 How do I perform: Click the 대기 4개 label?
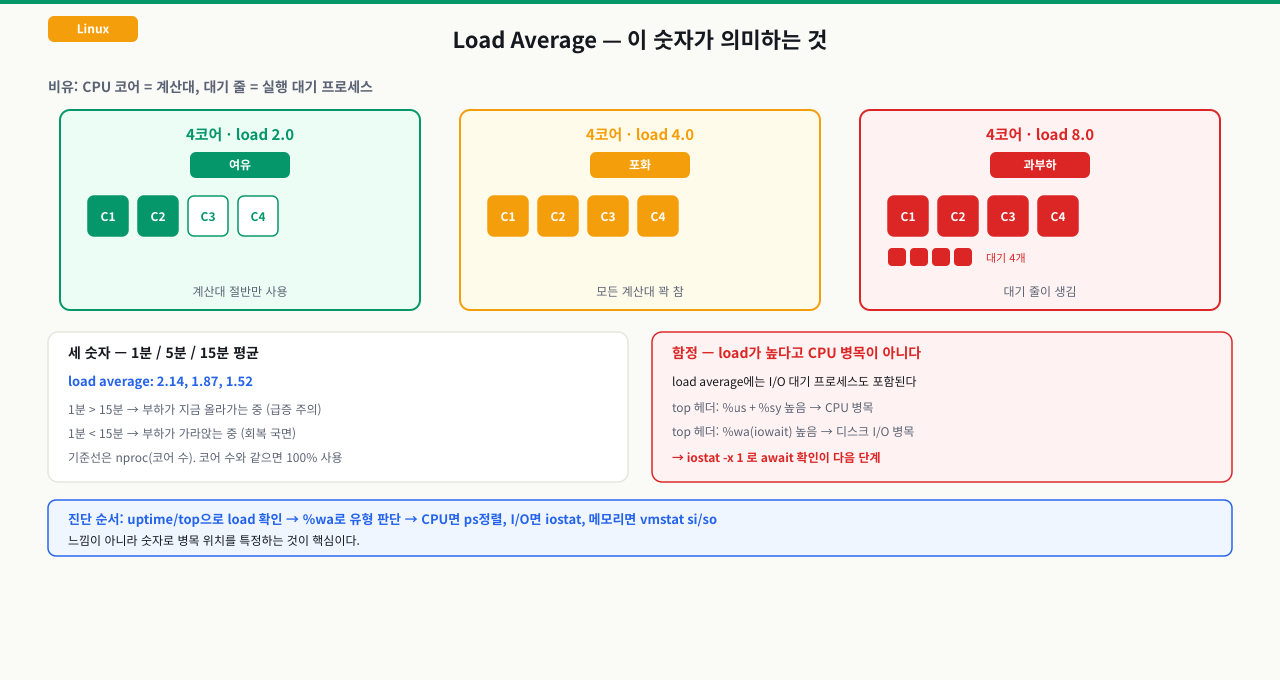pos(1006,258)
